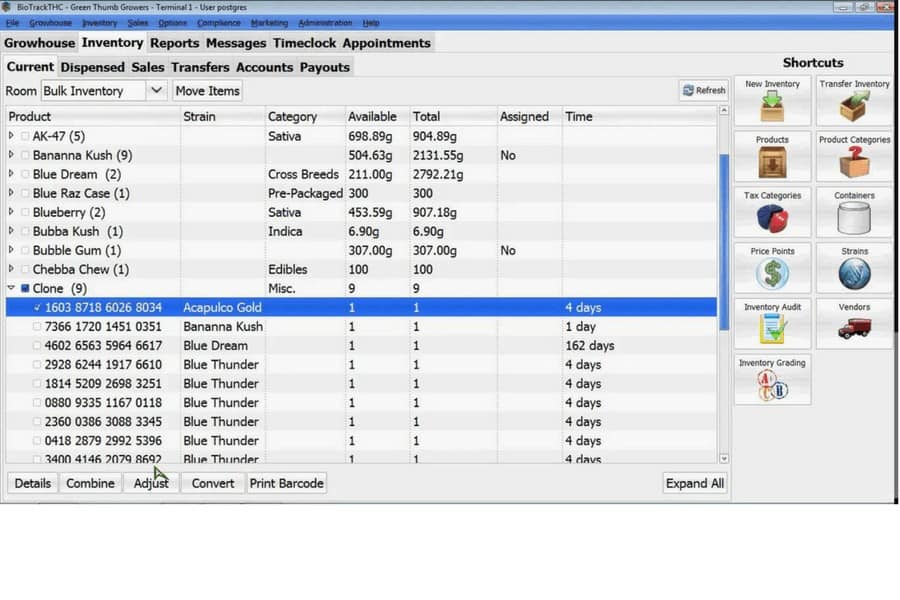Uncheck the Clone (9) group checkbox
The width and height of the screenshot is (900, 600).
25,288
